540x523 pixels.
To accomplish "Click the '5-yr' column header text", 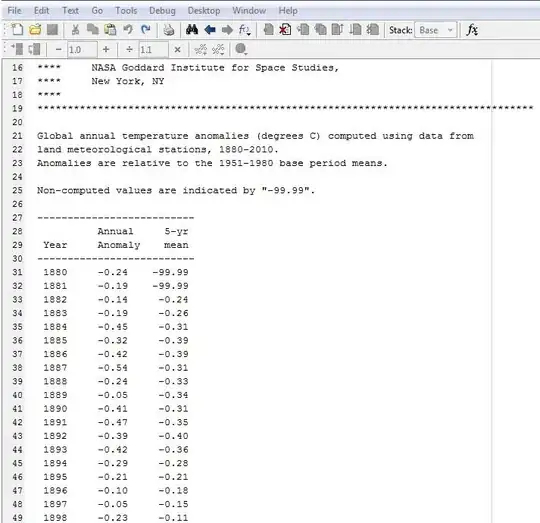I will tap(176, 231).
